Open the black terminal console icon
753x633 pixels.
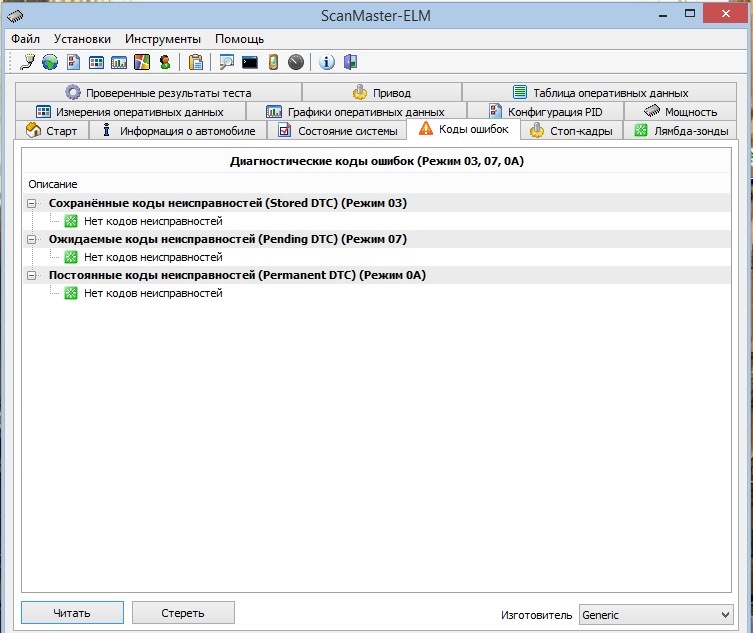250,62
